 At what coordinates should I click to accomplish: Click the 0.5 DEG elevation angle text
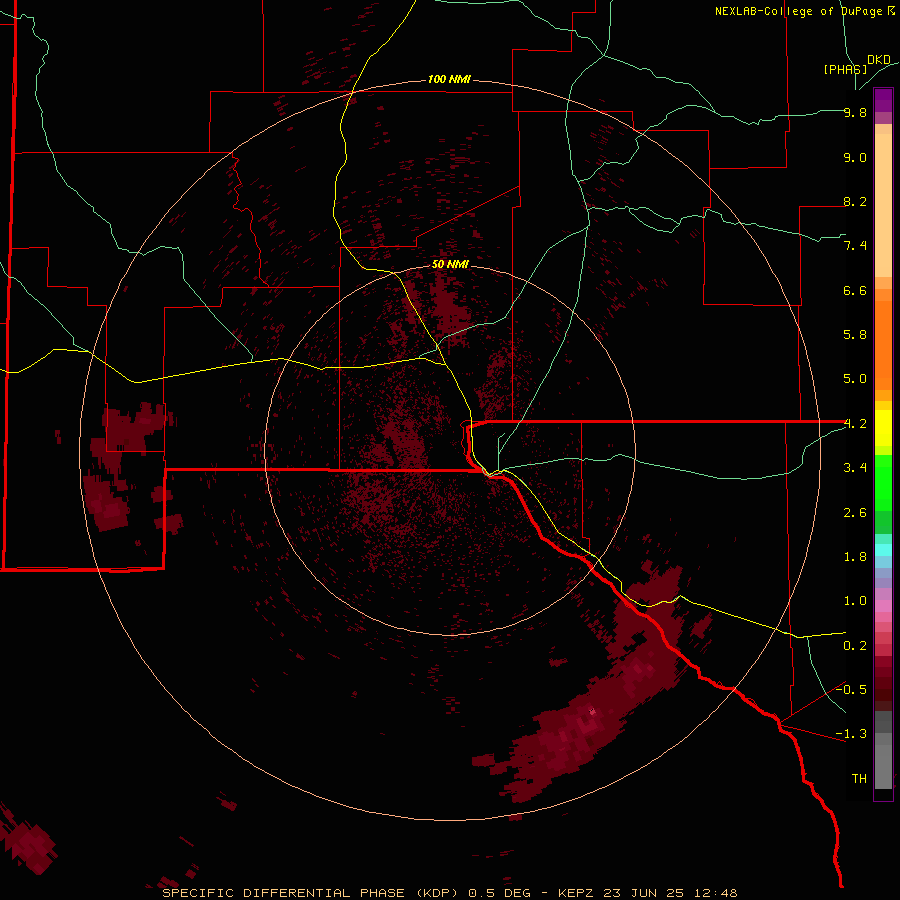click(x=499, y=893)
